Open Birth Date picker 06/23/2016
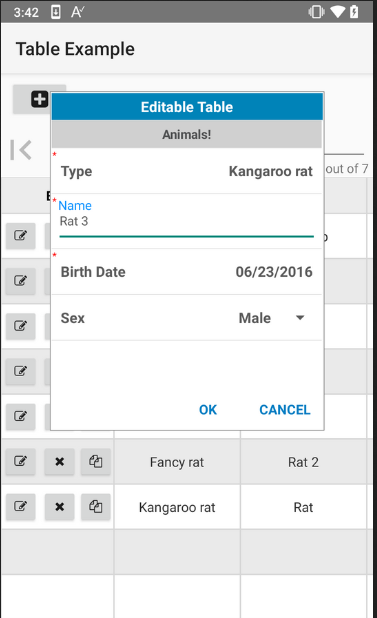The width and height of the screenshot is (377, 618). [187, 272]
